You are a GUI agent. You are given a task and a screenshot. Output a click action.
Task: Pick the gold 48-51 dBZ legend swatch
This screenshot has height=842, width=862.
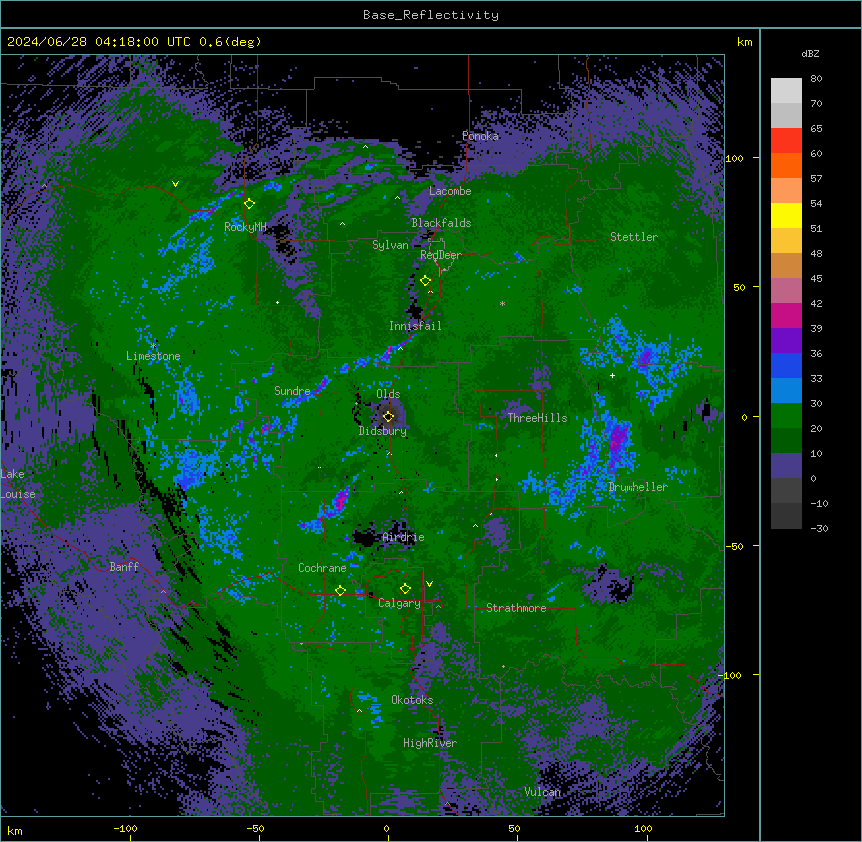pos(786,241)
